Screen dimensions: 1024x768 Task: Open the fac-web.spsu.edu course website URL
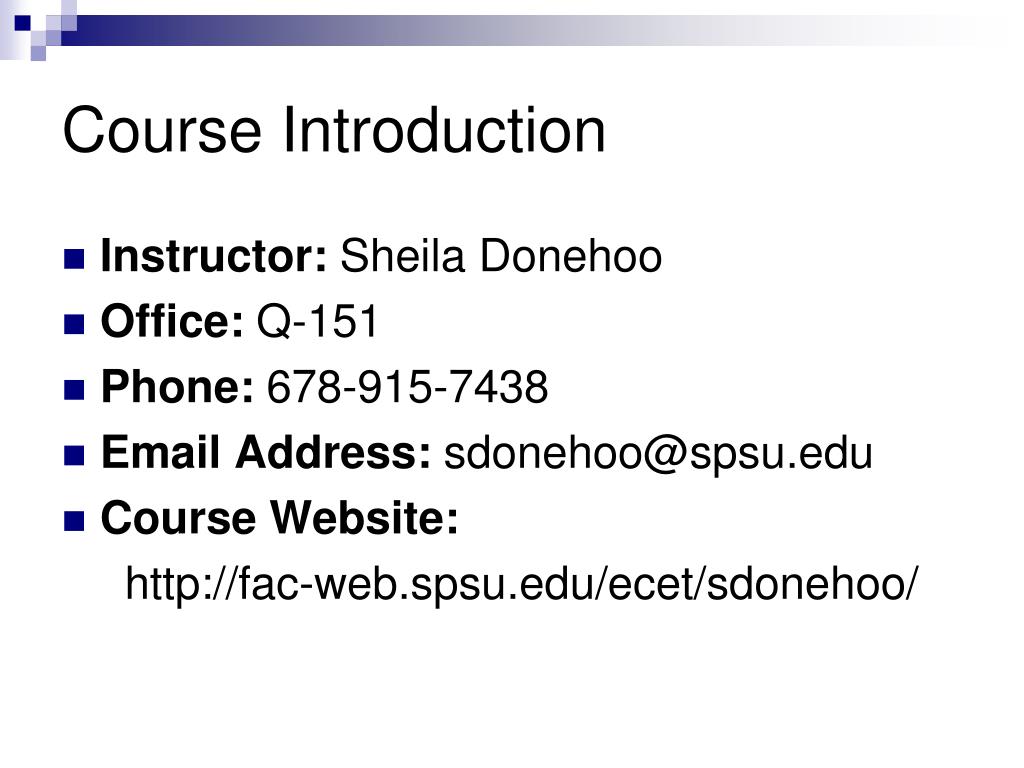[522, 583]
